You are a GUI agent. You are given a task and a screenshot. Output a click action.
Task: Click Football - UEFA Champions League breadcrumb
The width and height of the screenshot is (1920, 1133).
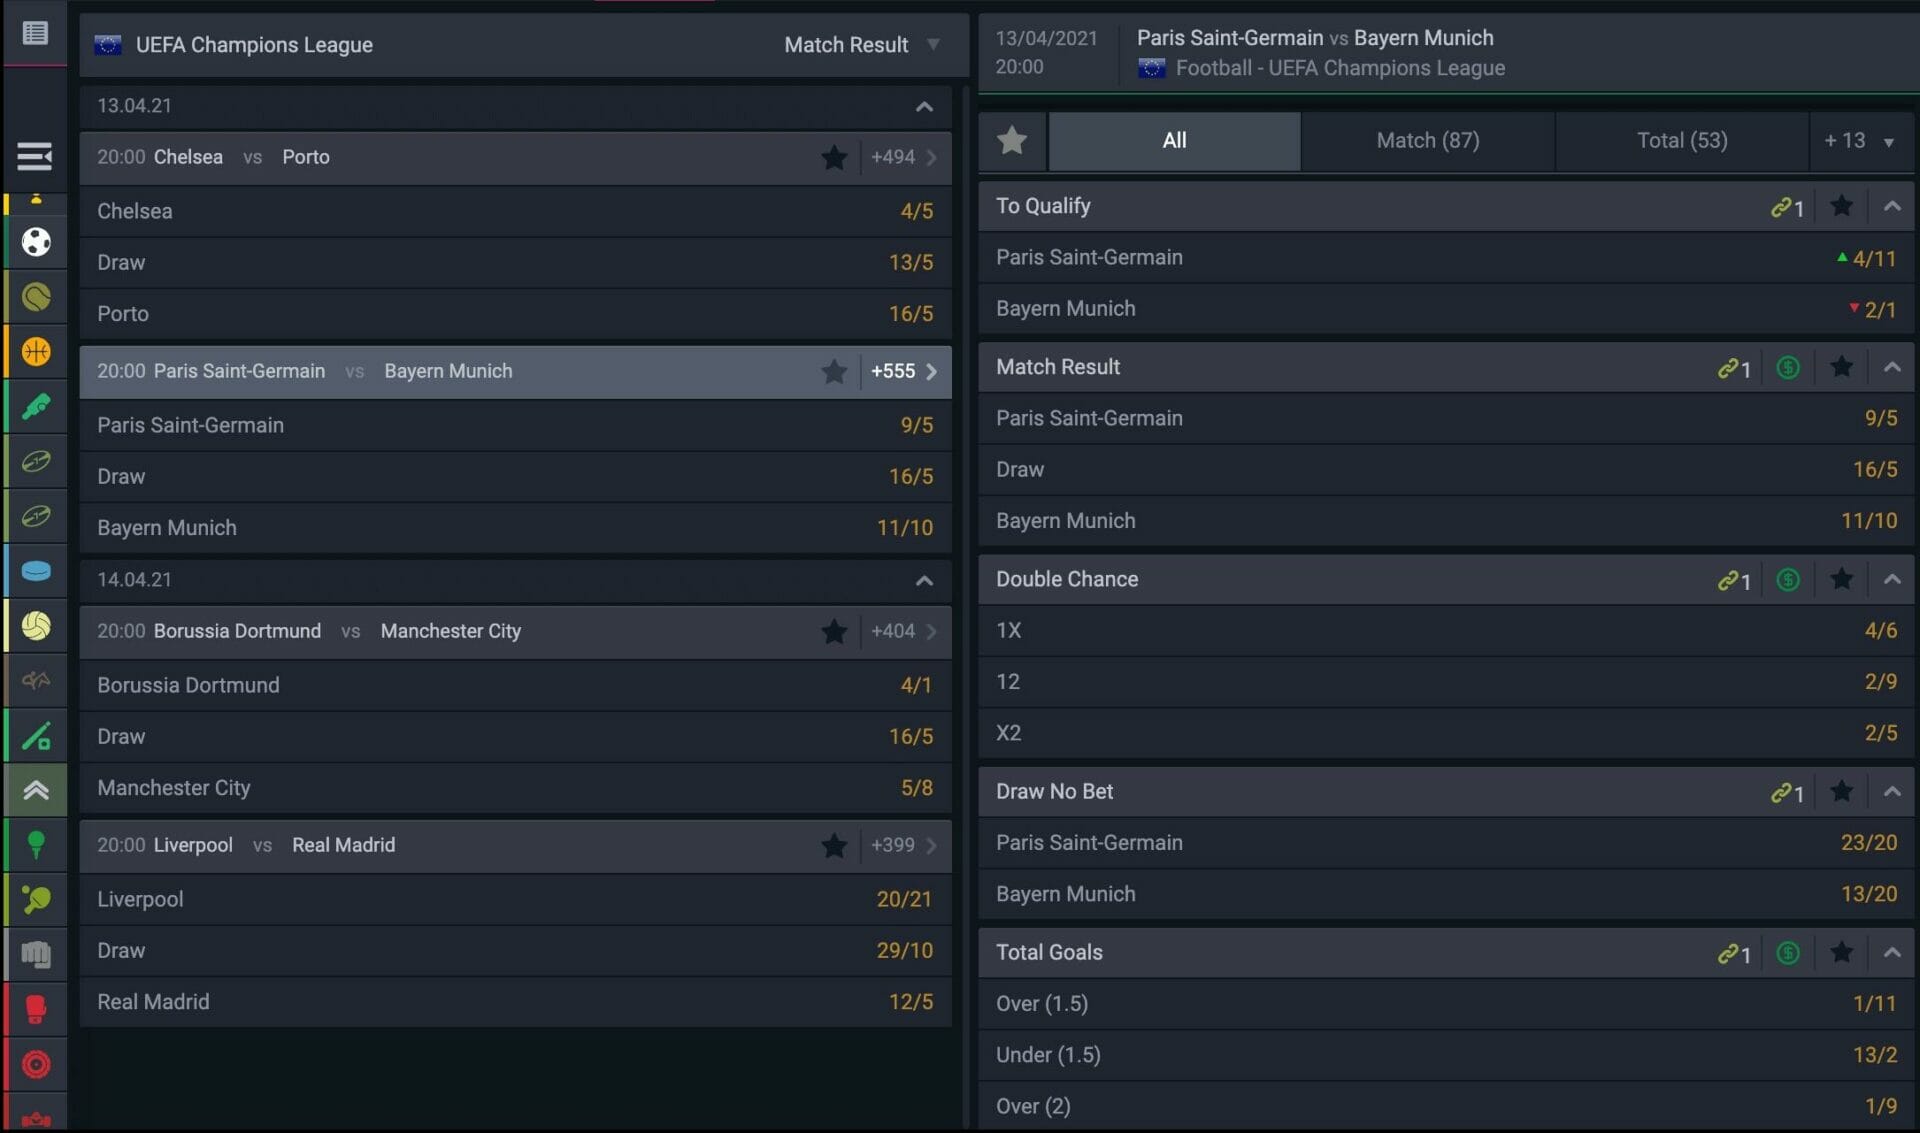click(1340, 68)
